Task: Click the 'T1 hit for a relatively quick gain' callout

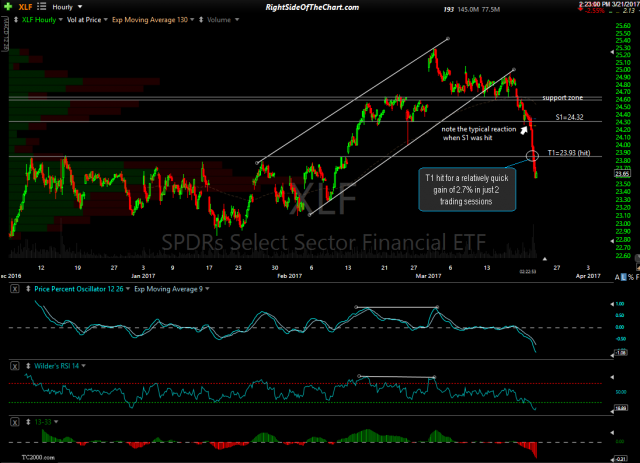Action: click(467, 190)
